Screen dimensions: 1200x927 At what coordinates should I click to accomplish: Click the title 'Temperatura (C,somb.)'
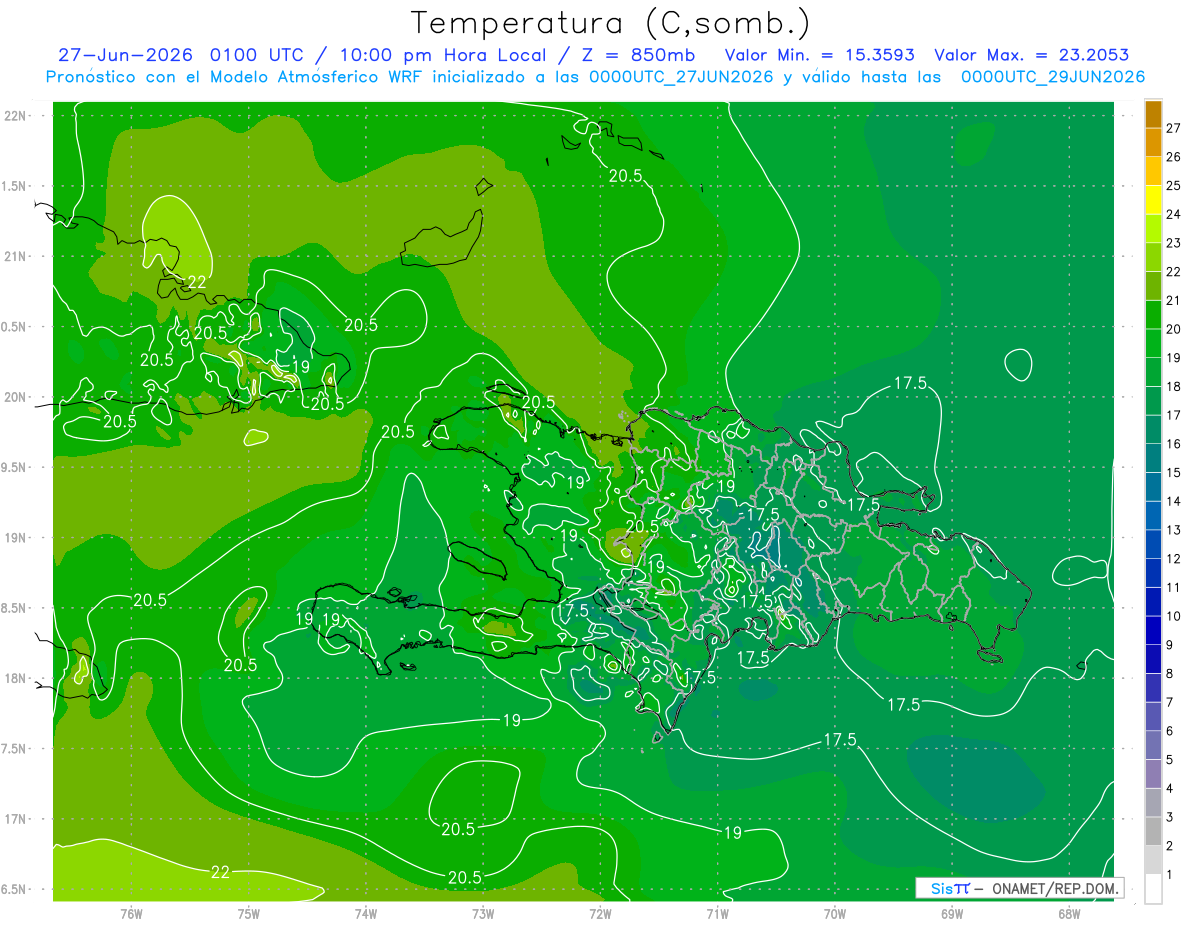coord(611,23)
